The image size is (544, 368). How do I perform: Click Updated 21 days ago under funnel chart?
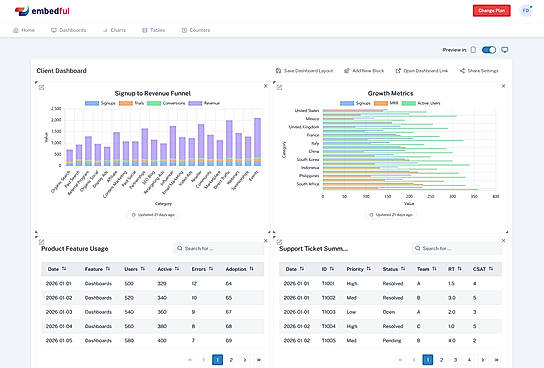(153, 215)
